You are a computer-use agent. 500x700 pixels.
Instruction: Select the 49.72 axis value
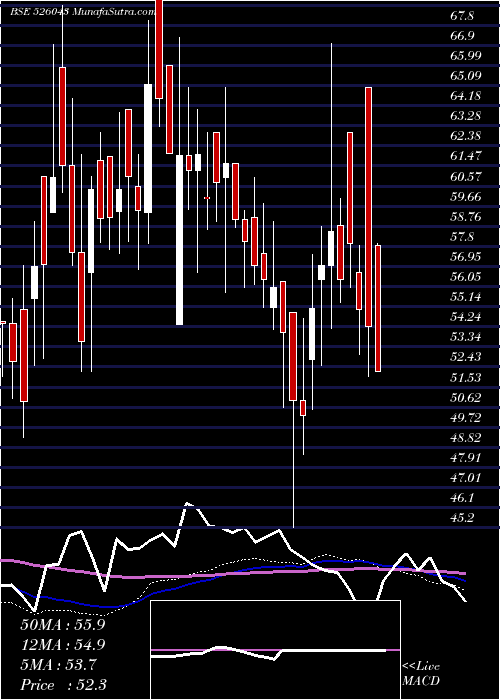pos(466,418)
